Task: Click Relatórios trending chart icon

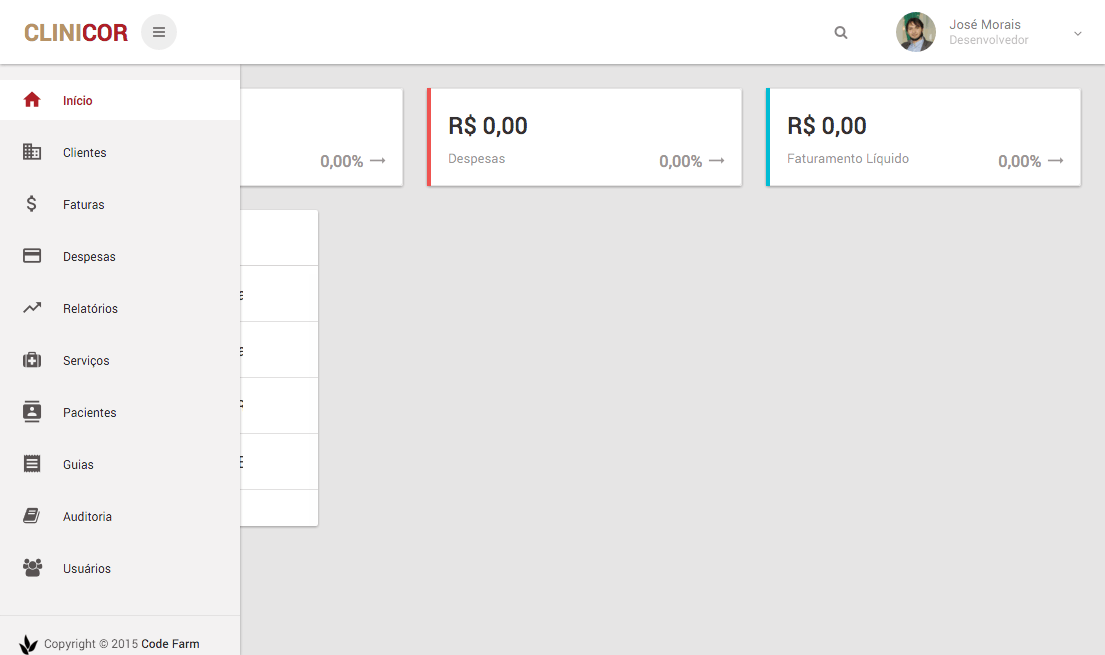Action: tap(32, 307)
